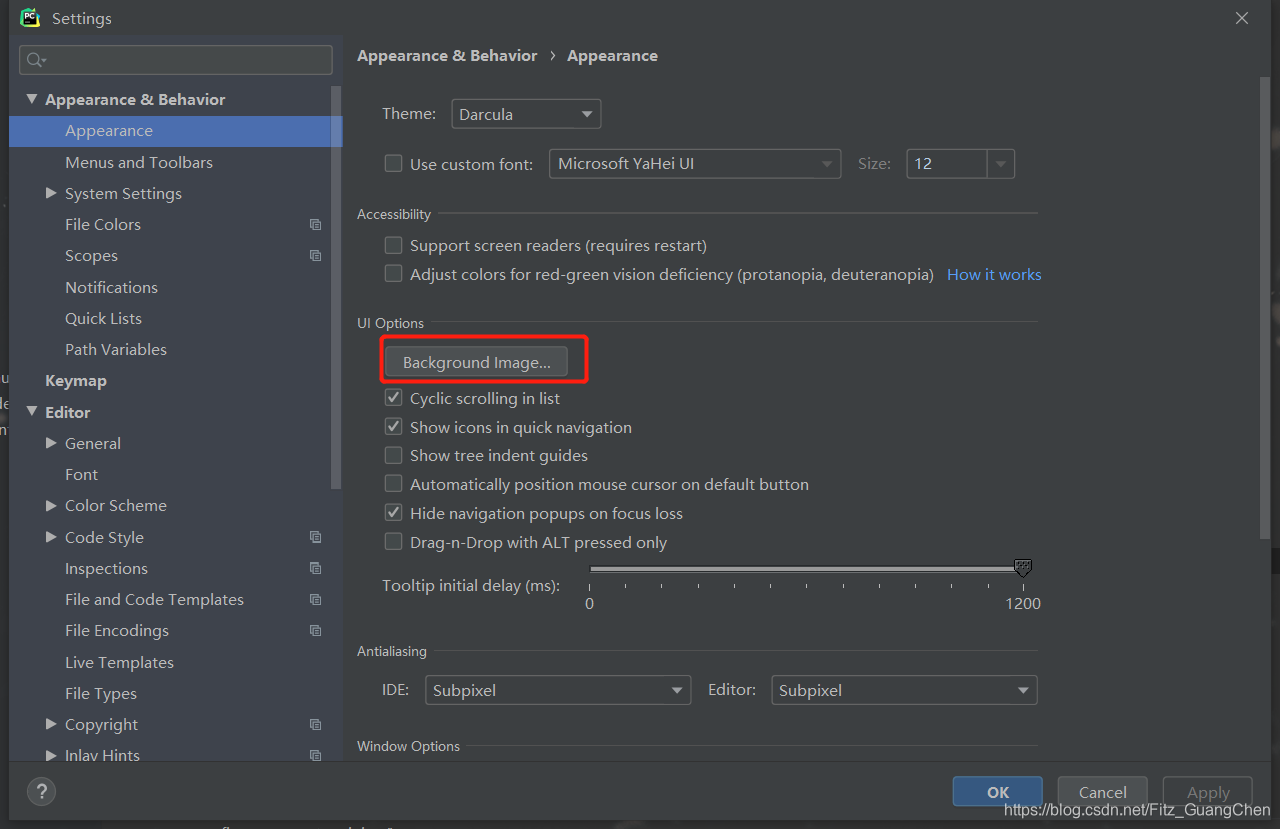This screenshot has width=1280, height=829.
Task: Expand the Copyright tree node arrow
Action: pos(51,724)
